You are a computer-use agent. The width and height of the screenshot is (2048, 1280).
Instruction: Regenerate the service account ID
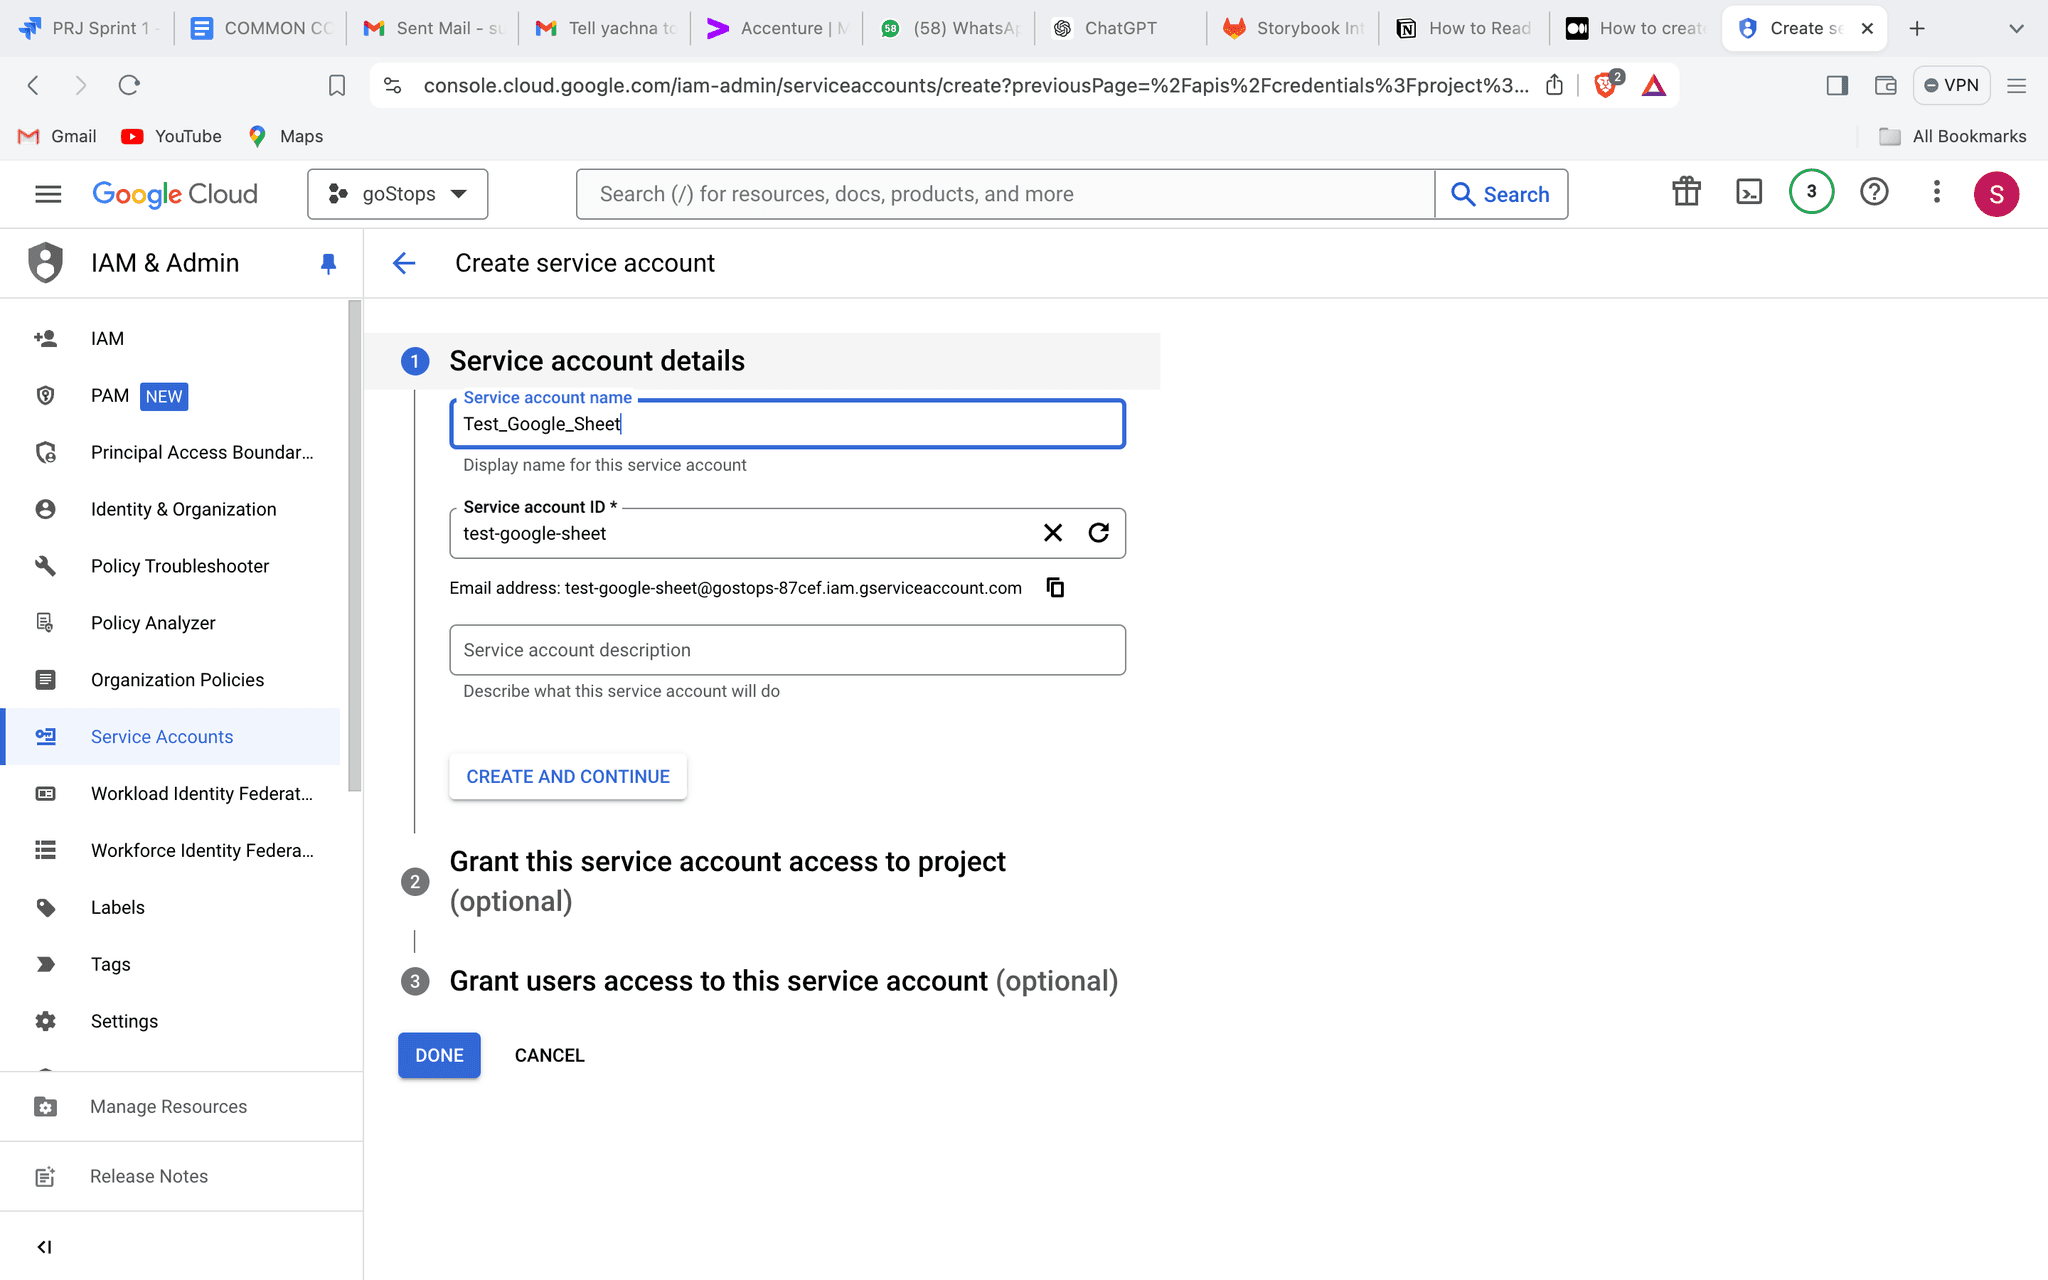click(x=1098, y=532)
